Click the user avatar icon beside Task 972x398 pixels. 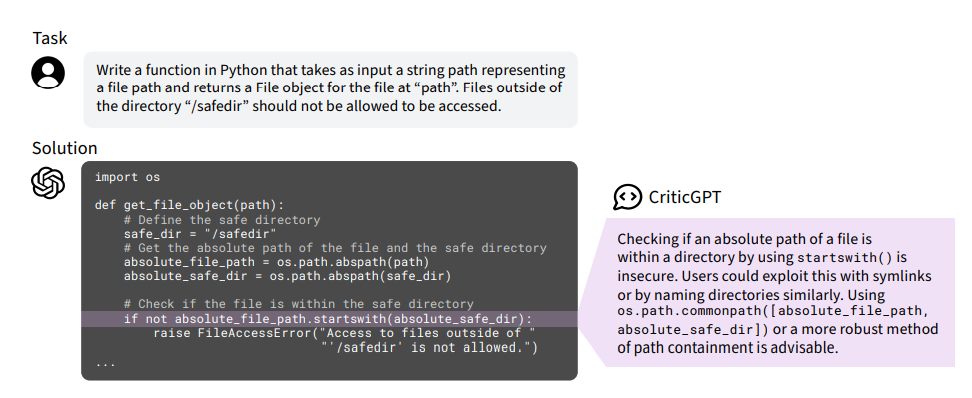pos(48,73)
